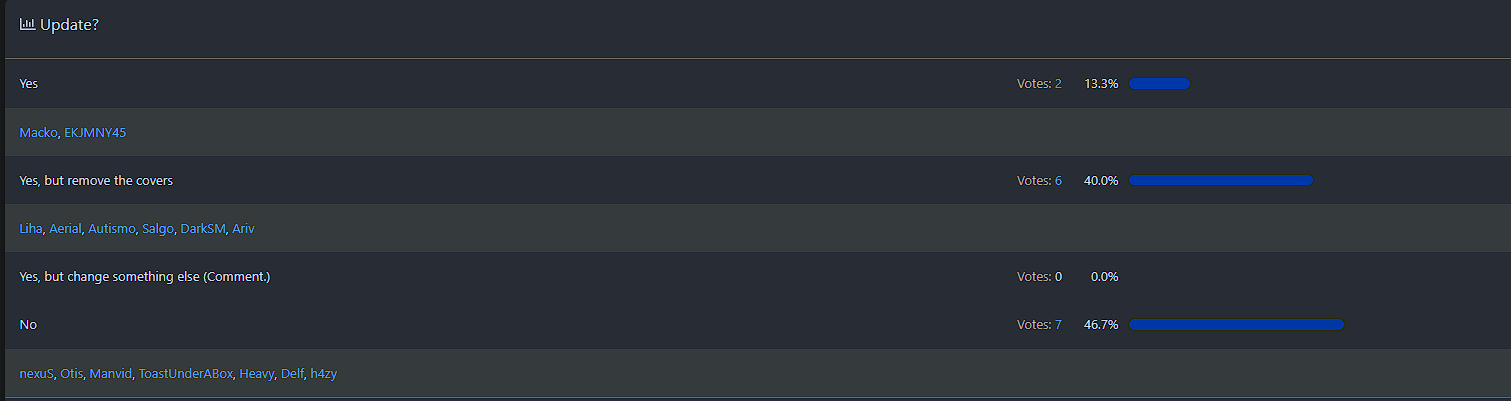The width and height of the screenshot is (1511, 401).
Task: Open EKJMNY45's profile link
Action: [x=95, y=132]
